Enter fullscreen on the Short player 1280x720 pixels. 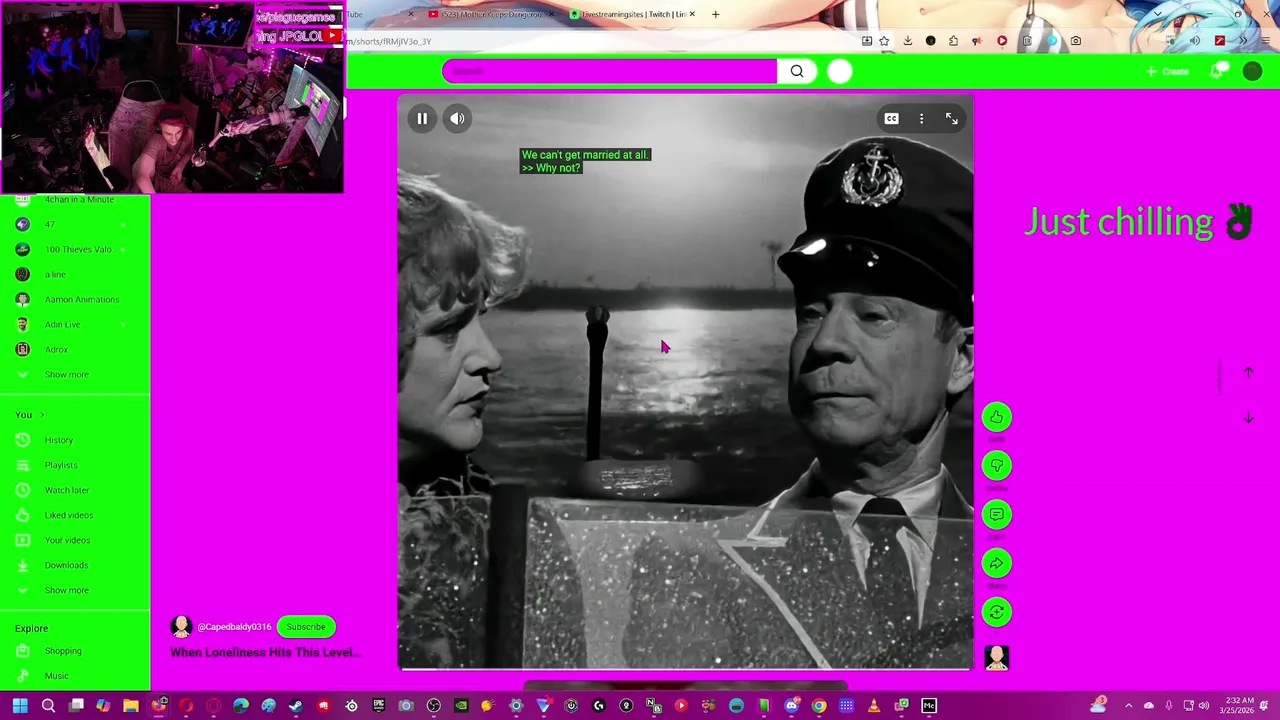[951, 119]
